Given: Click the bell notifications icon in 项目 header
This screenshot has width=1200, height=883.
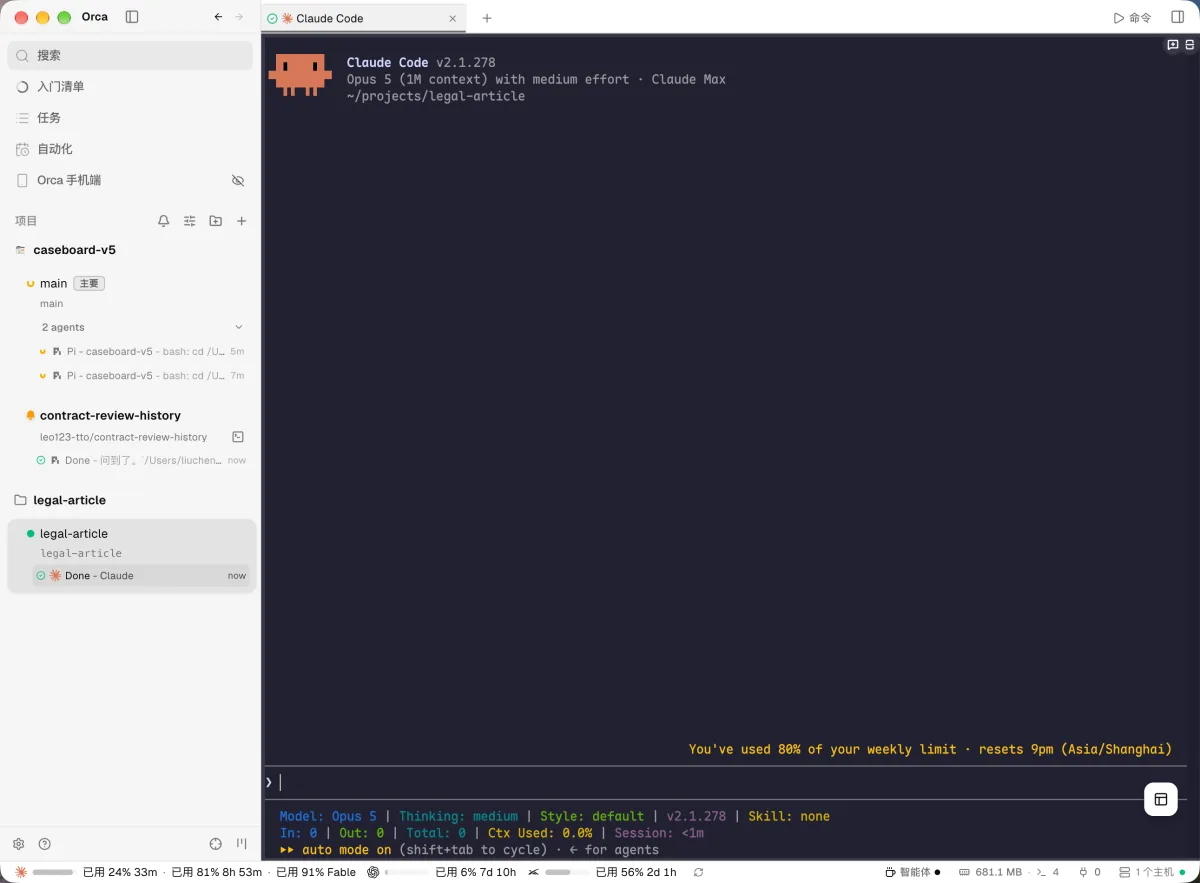Looking at the screenshot, I should coord(164,221).
